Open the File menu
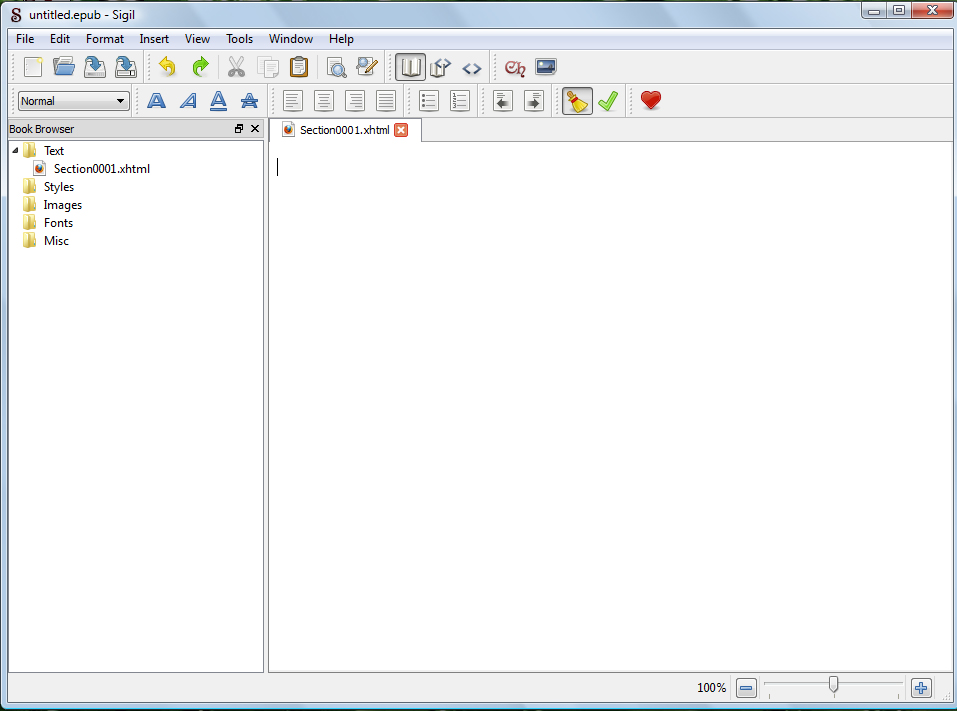This screenshot has width=957, height=711. [x=25, y=38]
